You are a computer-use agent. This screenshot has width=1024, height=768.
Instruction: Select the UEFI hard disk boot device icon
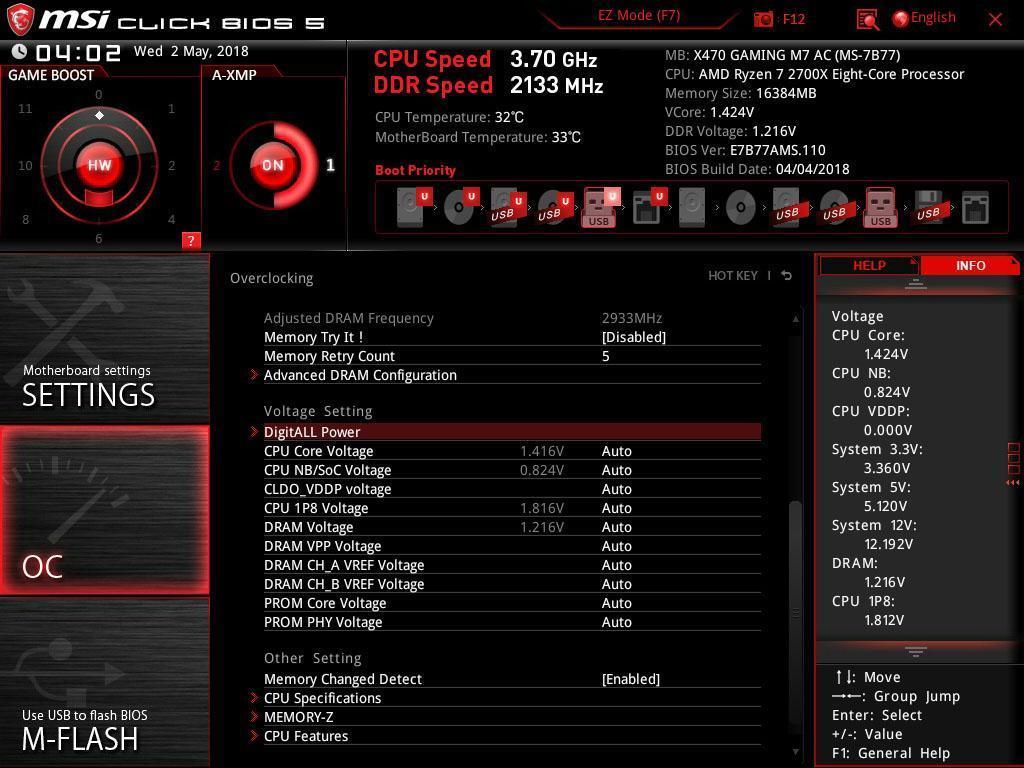pos(413,207)
